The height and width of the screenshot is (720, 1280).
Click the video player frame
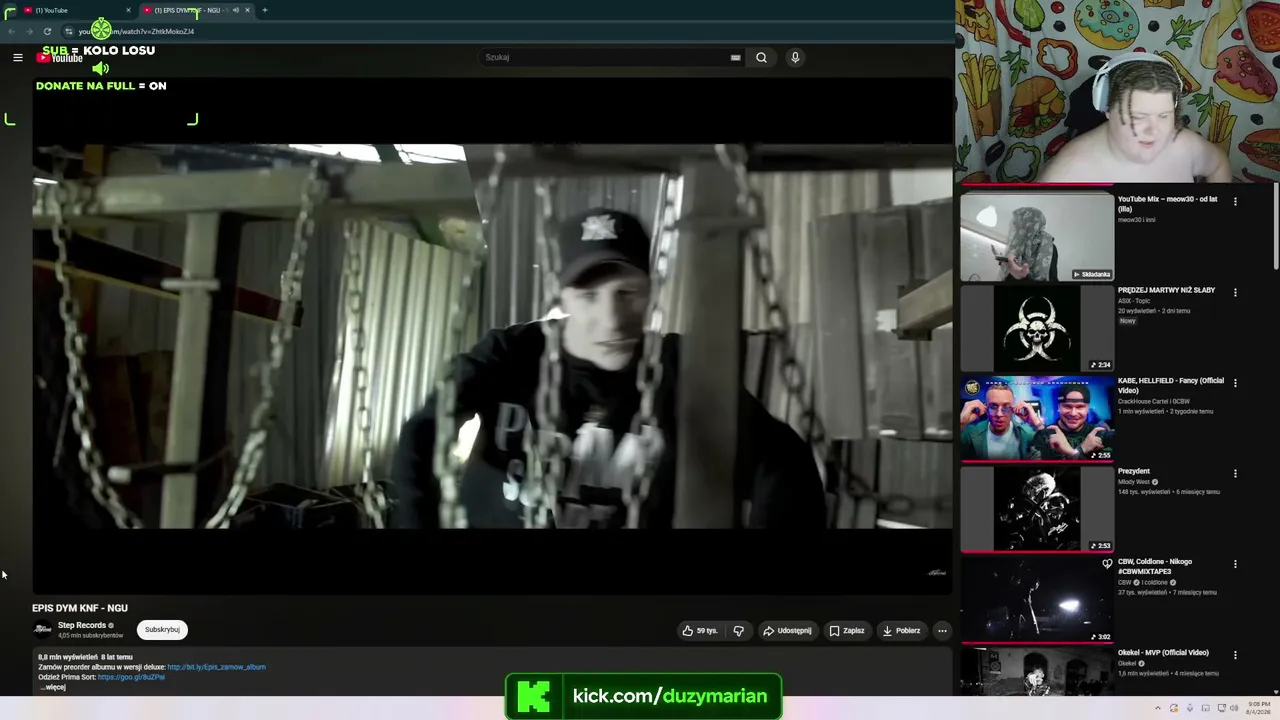pyautogui.click(x=492, y=336)
